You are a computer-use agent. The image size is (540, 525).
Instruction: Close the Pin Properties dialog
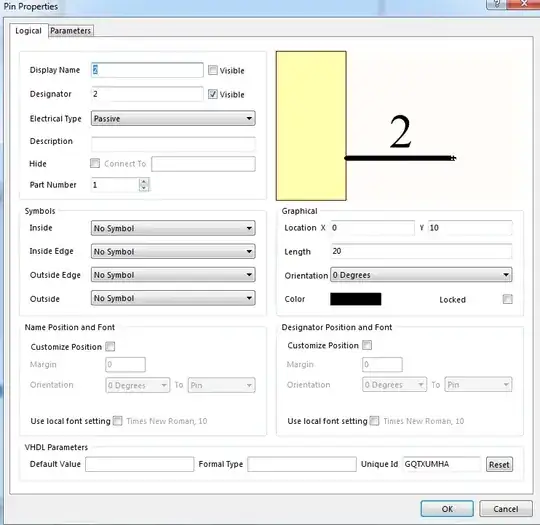pyautogui.click(x=524, y=3)
